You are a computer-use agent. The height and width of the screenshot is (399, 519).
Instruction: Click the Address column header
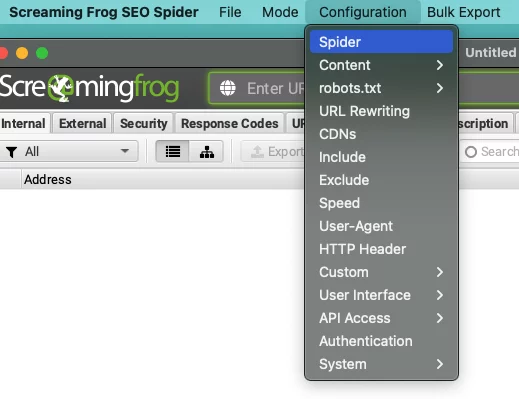pyautogui.click(x=48, y=180)
